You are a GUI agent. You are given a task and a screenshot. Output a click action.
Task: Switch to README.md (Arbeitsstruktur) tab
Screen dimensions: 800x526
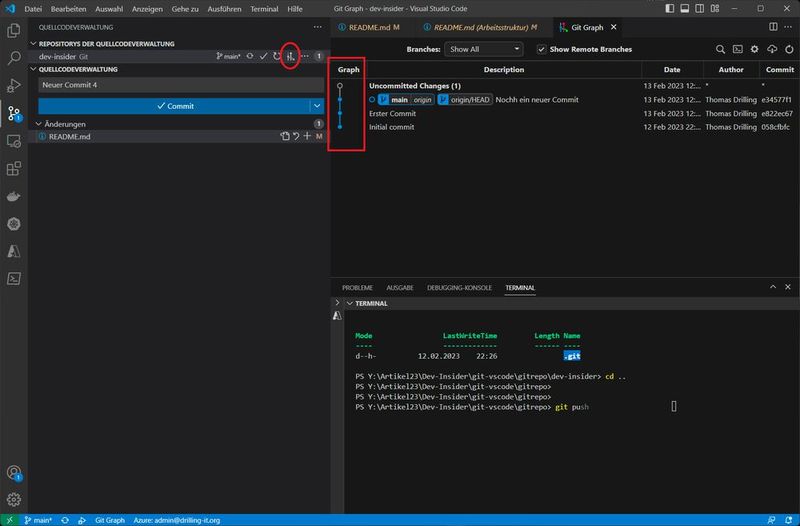tap(481, 27)
